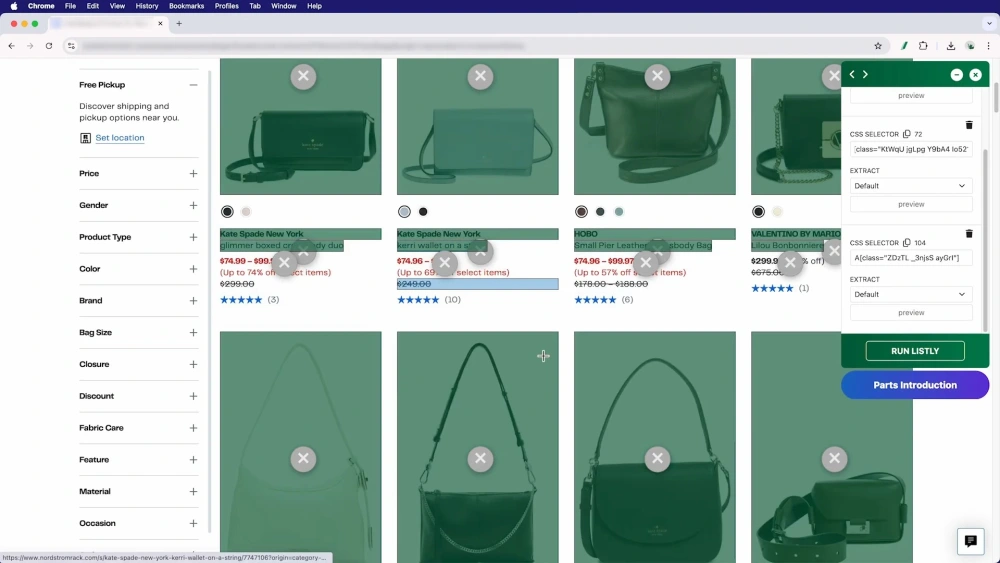Collapse the Free Pickup filter
Image resolution: width=1000 pixels, height=563 pixels.
click(x=193, y=85)
